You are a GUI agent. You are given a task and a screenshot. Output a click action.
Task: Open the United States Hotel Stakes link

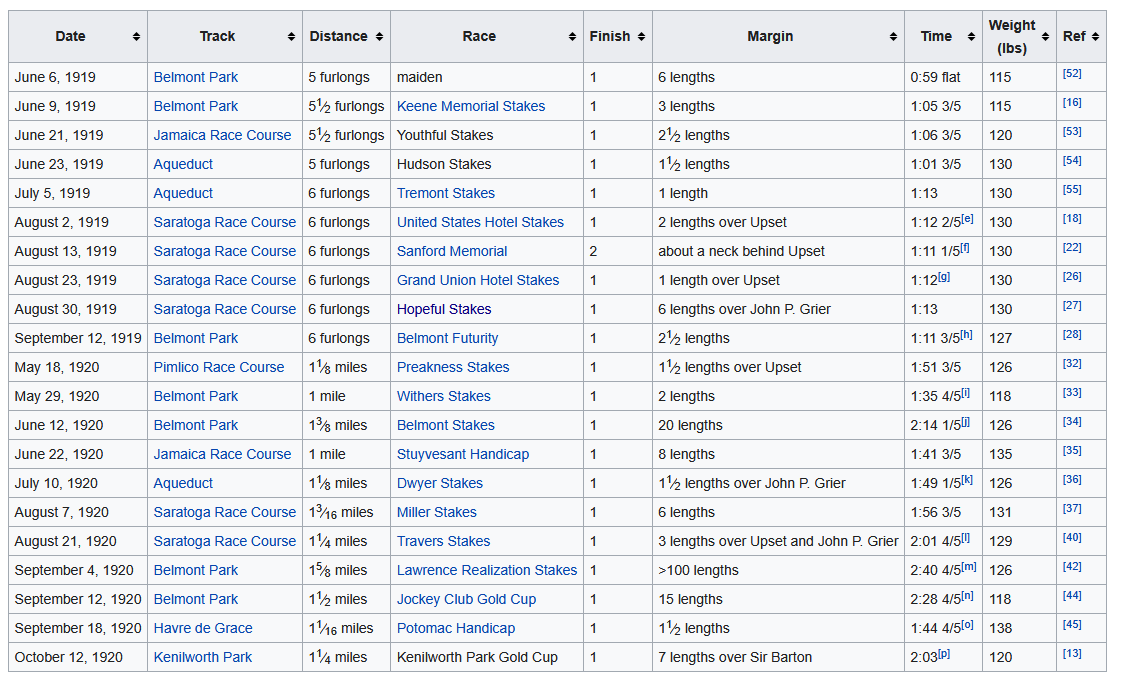(x=480, y=222)
